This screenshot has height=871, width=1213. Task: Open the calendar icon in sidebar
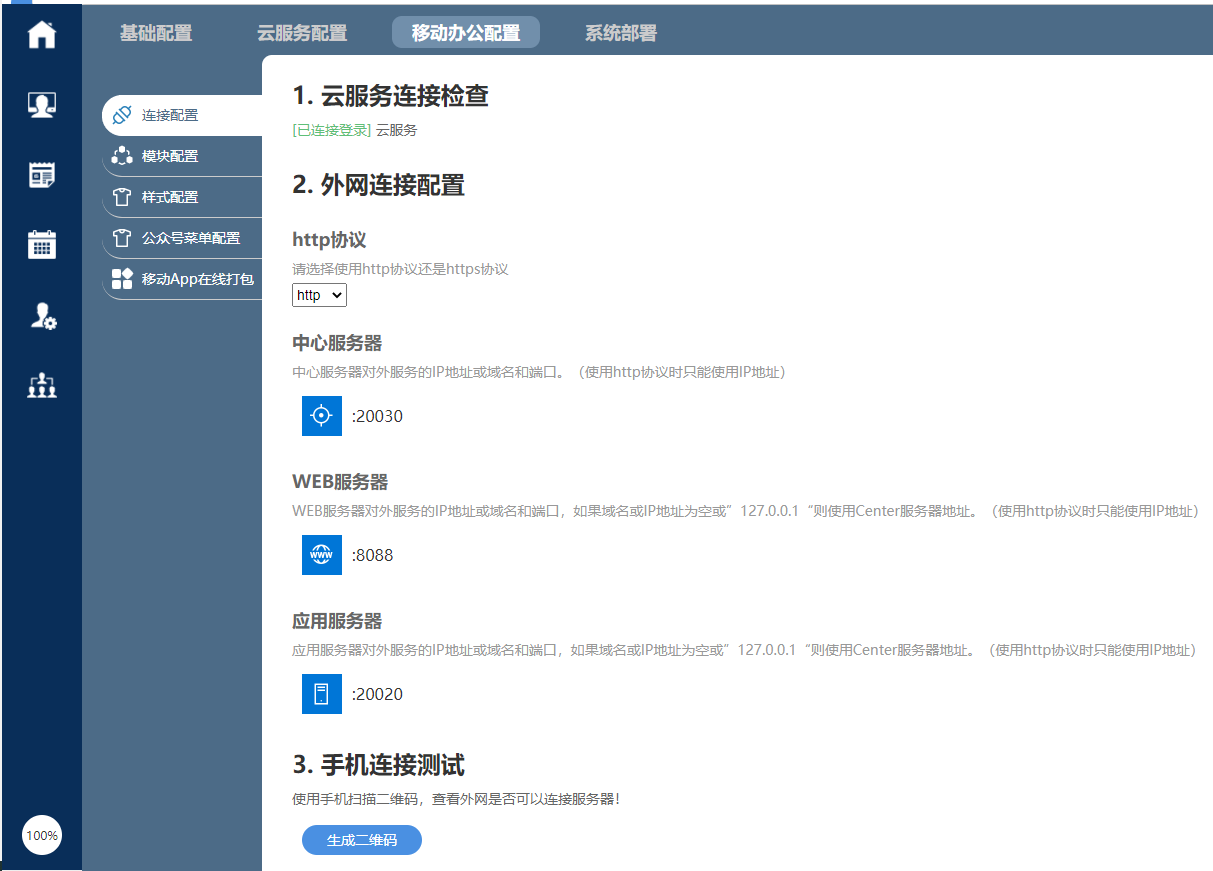42,244
